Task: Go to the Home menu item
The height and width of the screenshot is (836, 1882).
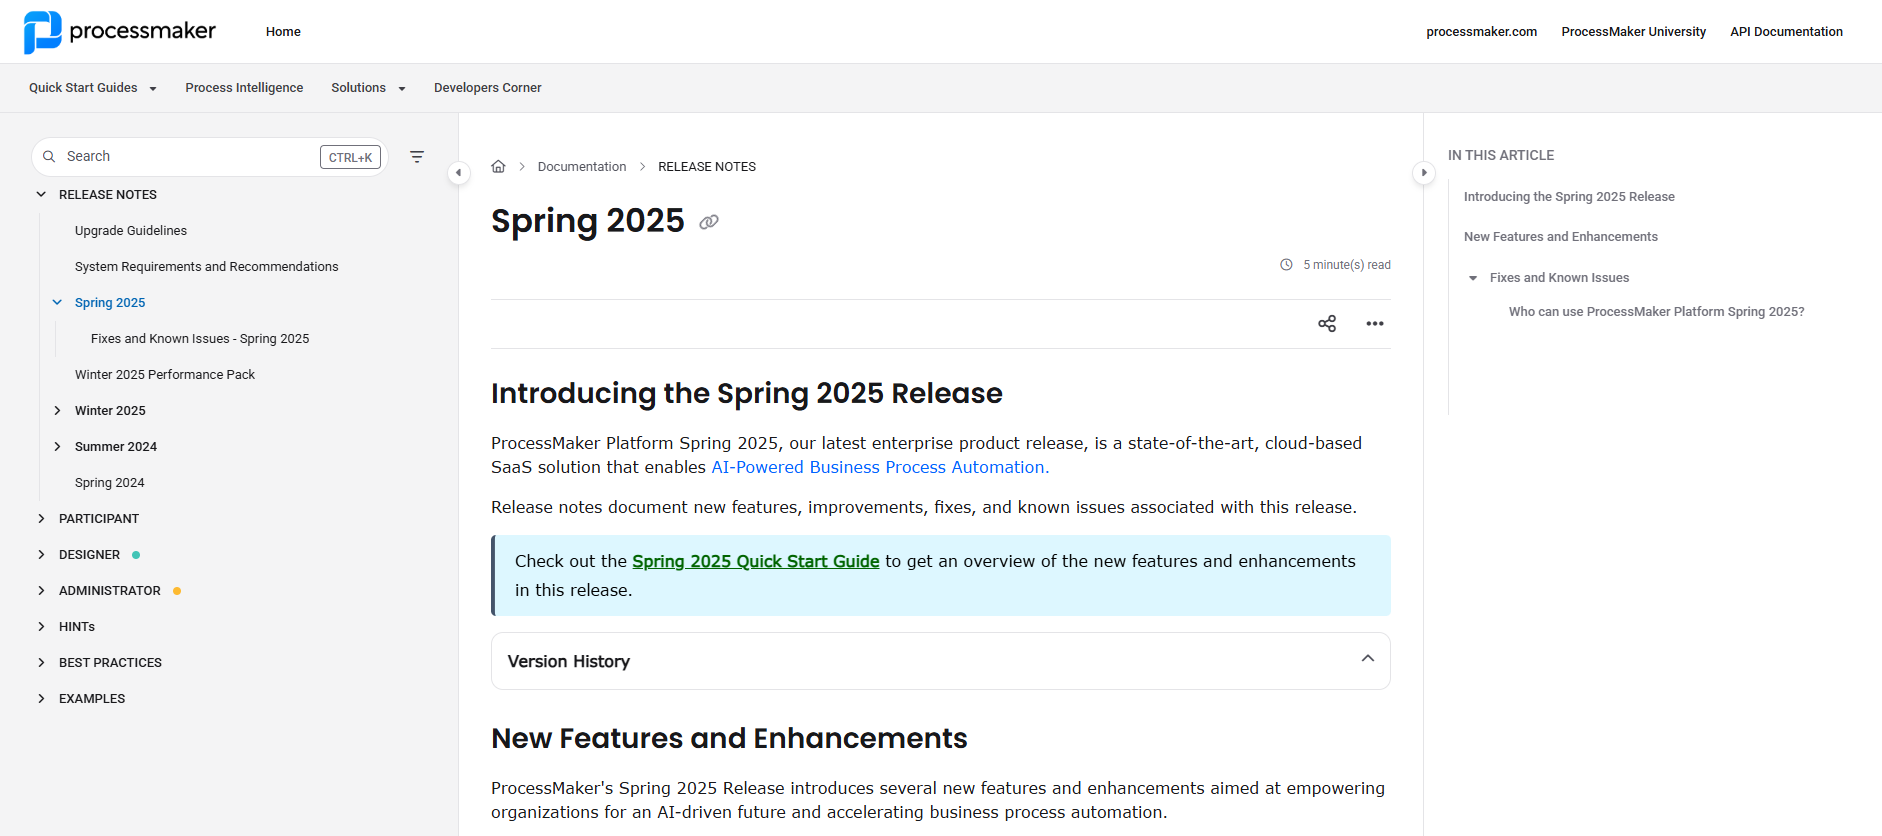Action: coord(283,32)
